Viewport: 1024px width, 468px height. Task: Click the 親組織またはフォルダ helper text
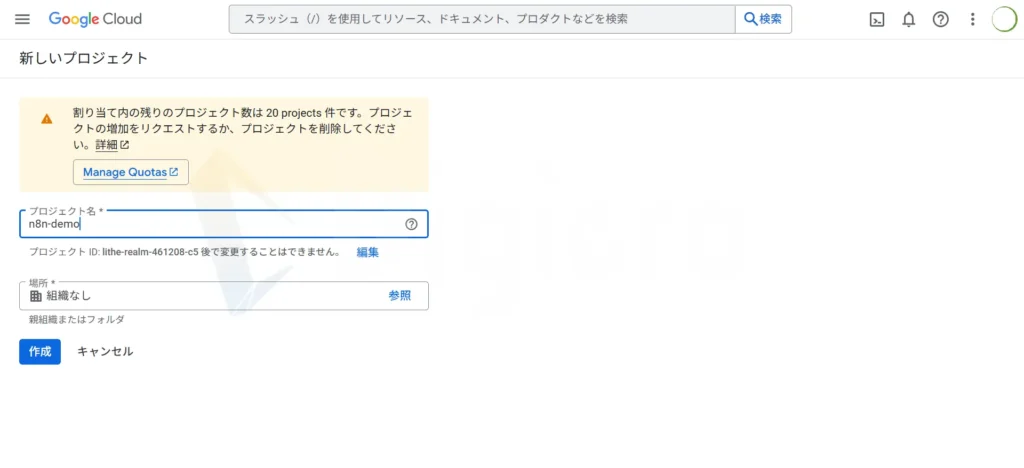point(76,320)
